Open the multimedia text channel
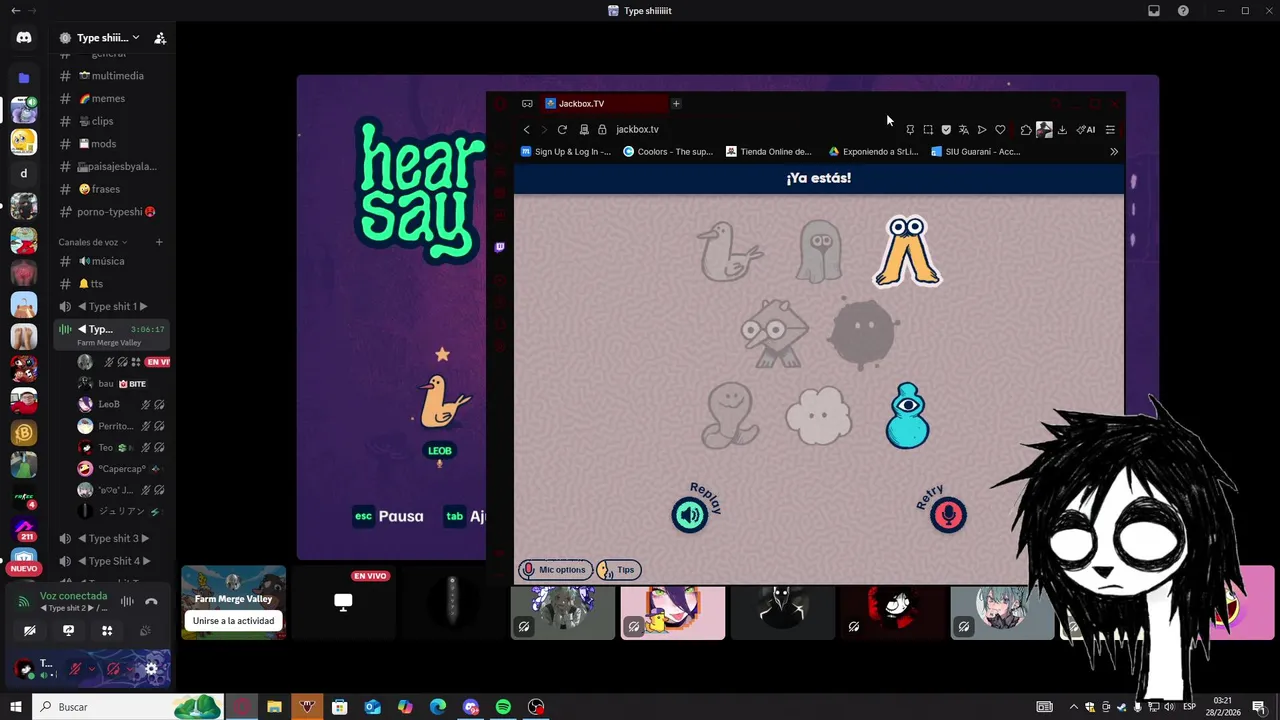Image resolution: width=1280 pixels, height=720 pixels. [x=112, y=76]
